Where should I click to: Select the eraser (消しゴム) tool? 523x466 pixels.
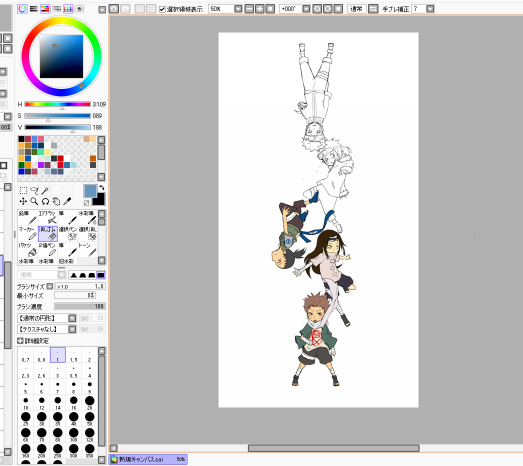(x=48, y=234)
